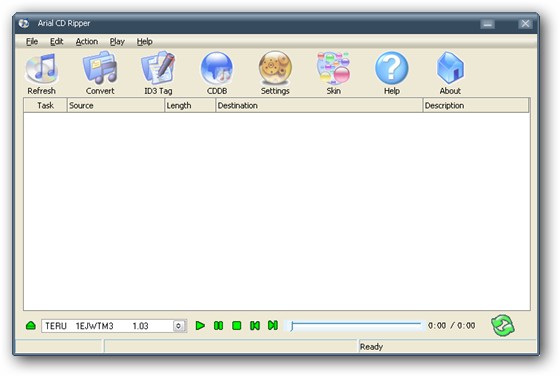
Task: Open the CD drive dropdown
Action: pos(179,326)
